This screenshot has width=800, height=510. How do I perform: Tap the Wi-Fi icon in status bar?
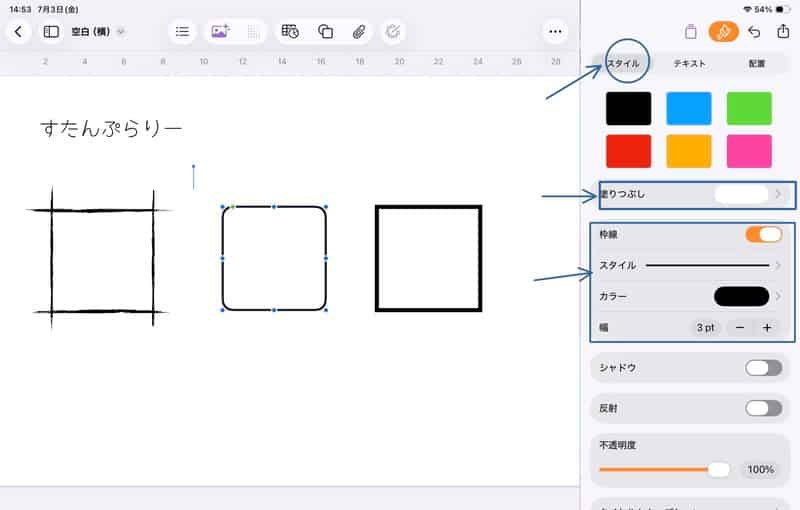coord(747,9)
